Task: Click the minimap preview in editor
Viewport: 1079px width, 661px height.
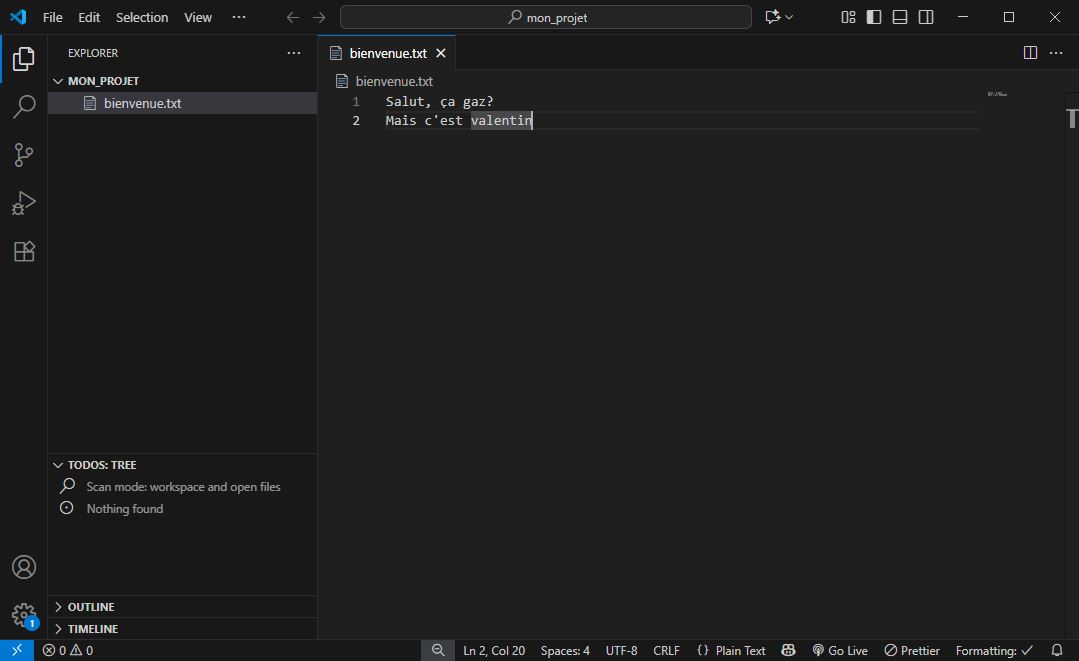Action: (x=997, y=94)
